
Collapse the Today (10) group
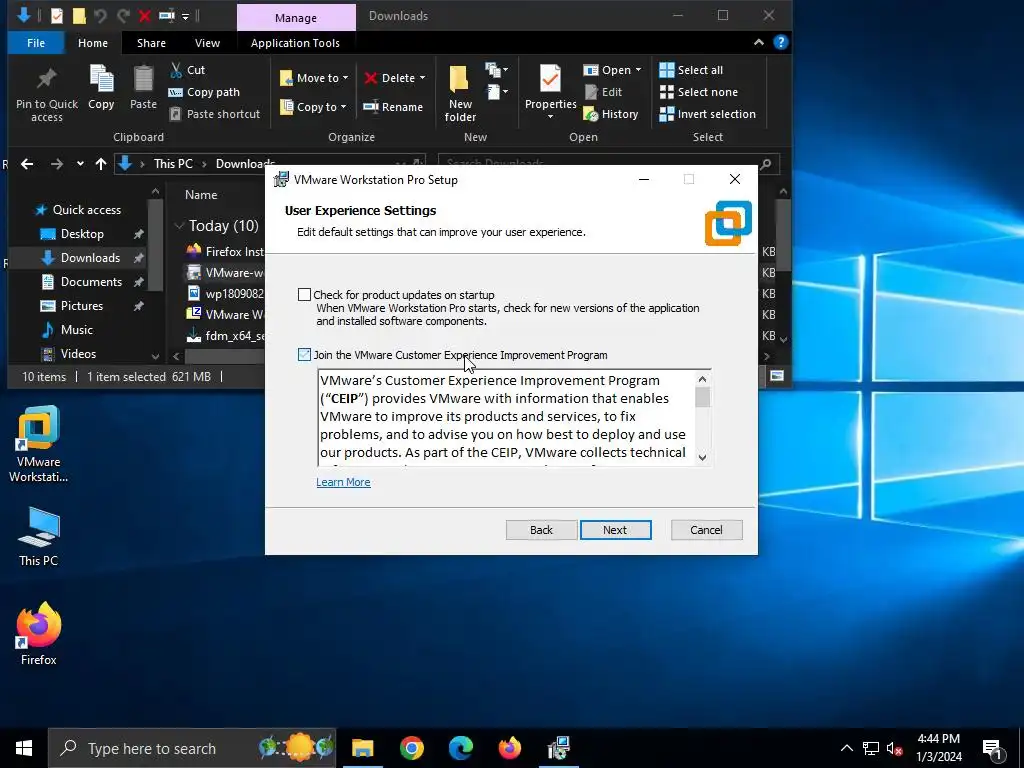click(x=179, y=226)
